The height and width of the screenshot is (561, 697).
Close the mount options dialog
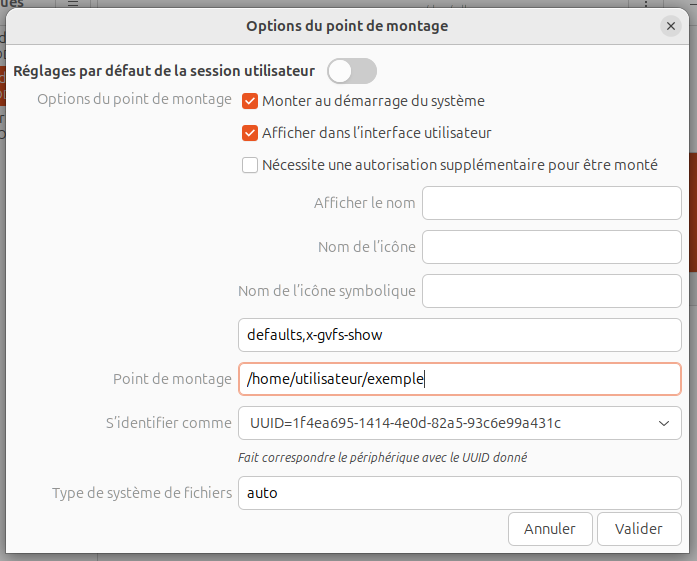coord(671,26)
